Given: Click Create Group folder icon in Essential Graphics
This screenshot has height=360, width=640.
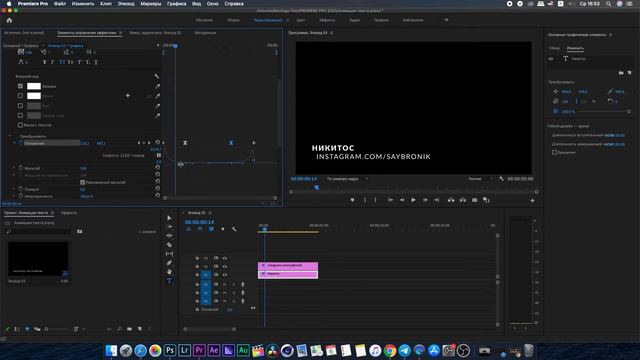Looking at the screenshot, I should click(621, 73).
